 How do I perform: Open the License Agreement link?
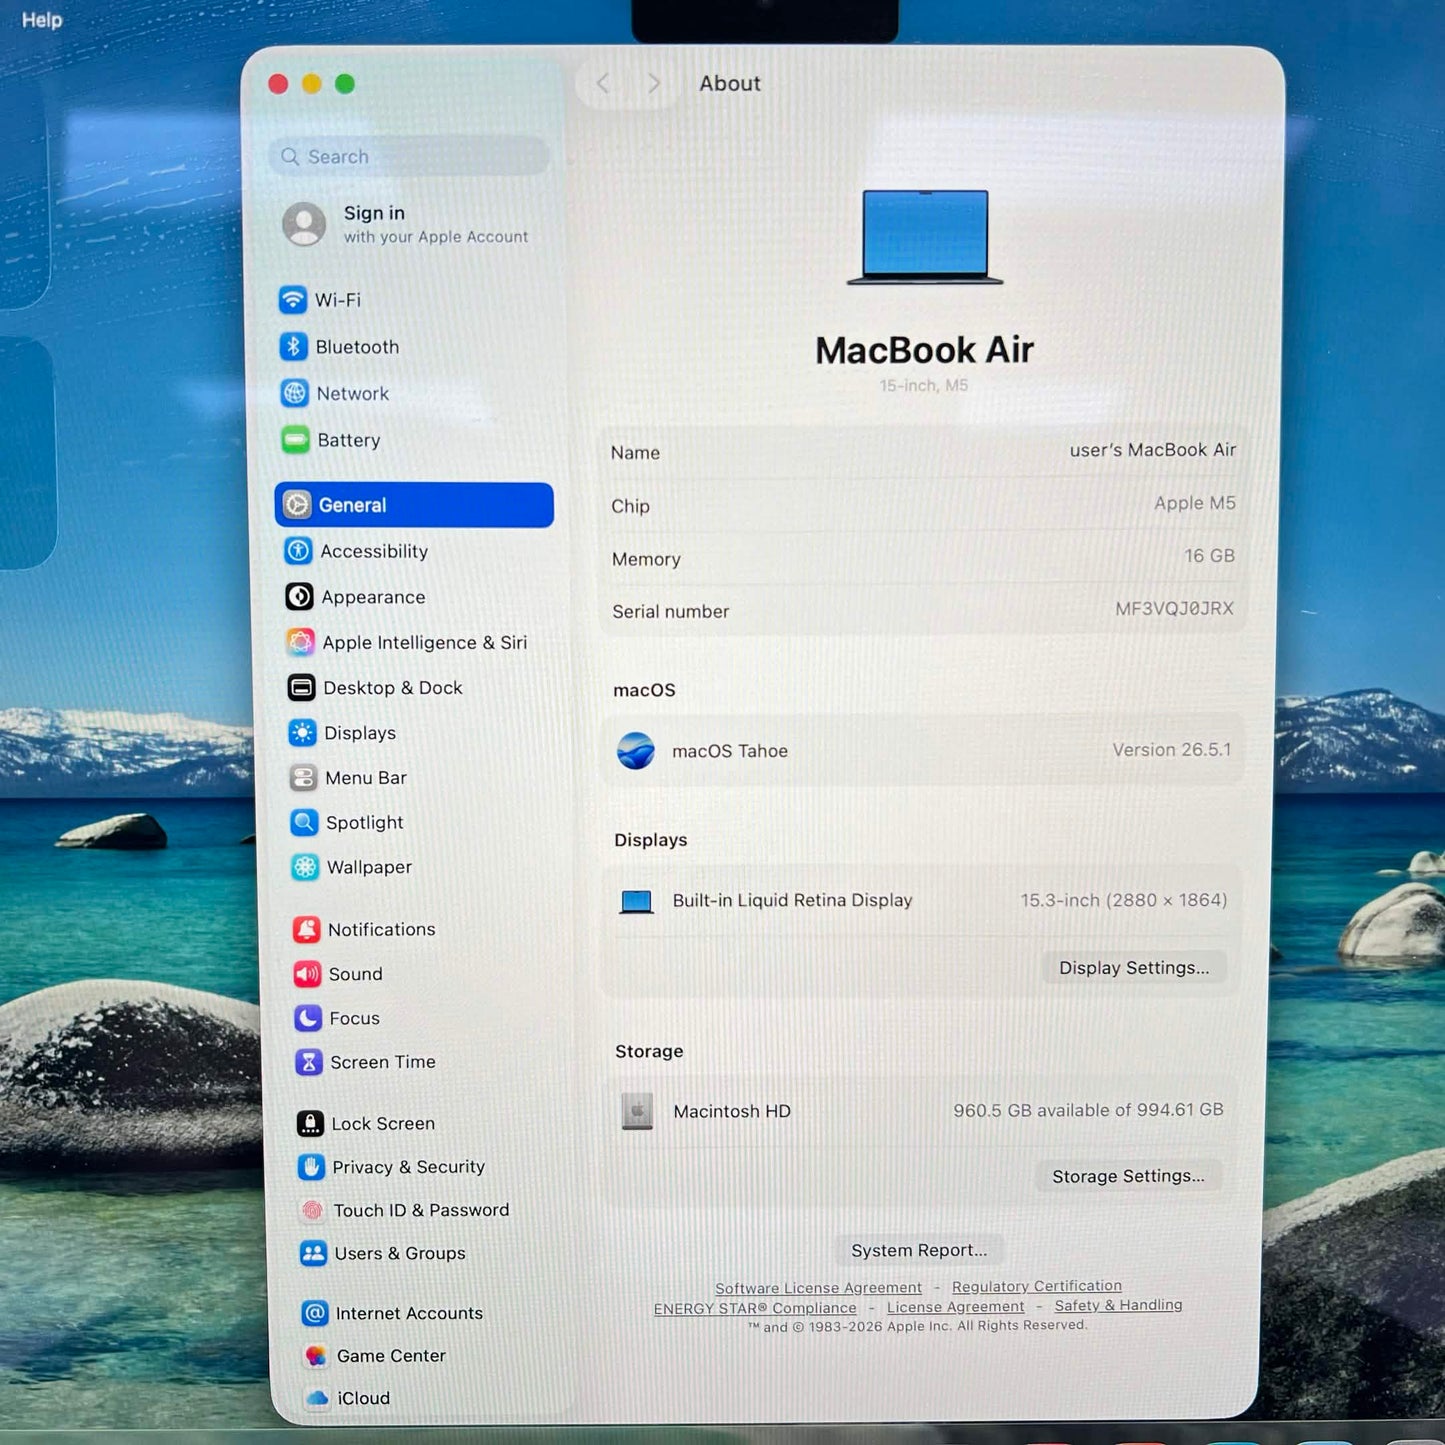tap(956, 1307)
